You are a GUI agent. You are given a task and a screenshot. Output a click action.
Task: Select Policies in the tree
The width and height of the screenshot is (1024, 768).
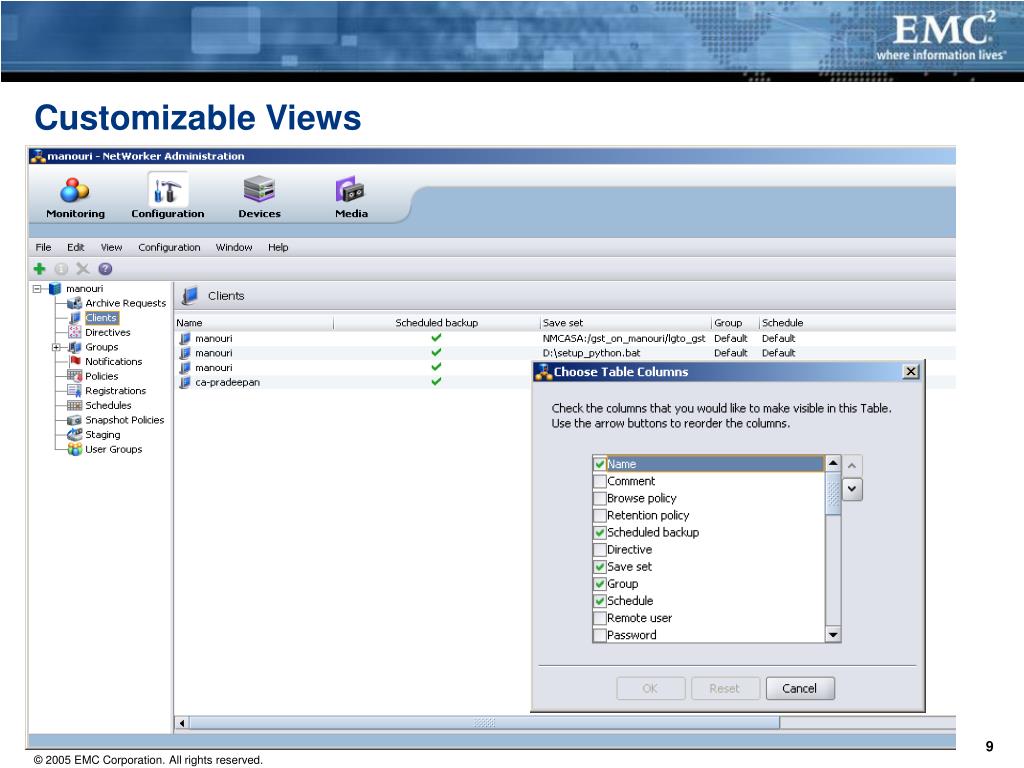click(x=101, y=376)
